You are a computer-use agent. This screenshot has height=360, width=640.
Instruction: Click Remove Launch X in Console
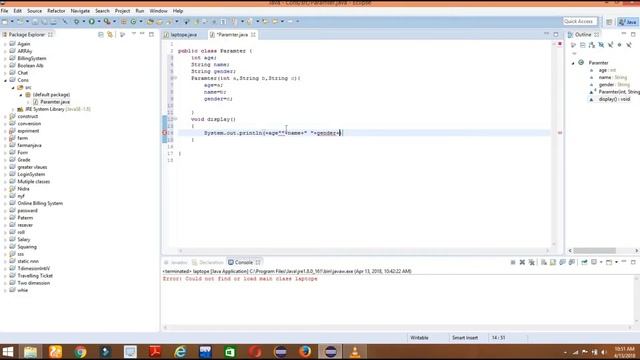522,262
